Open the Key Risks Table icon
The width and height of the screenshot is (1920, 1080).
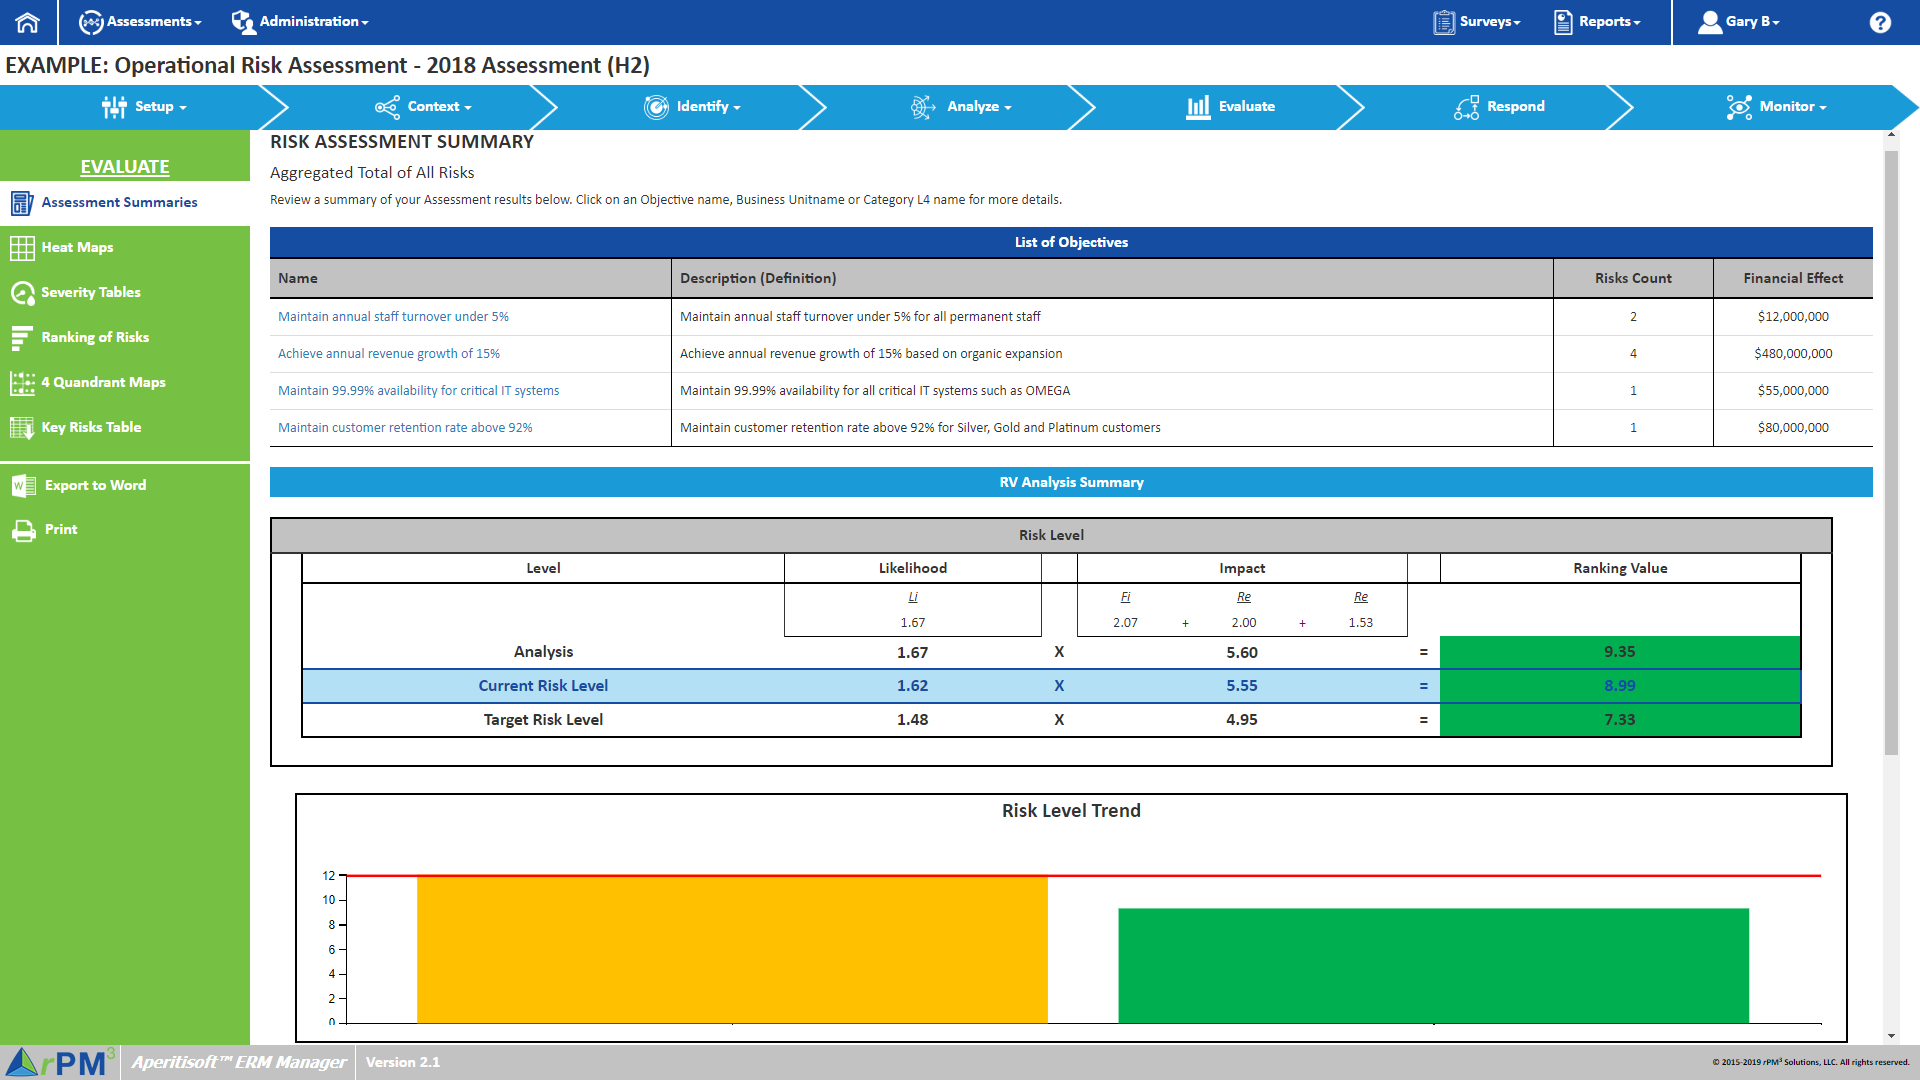pyautogui.click(x=22, y=428)
